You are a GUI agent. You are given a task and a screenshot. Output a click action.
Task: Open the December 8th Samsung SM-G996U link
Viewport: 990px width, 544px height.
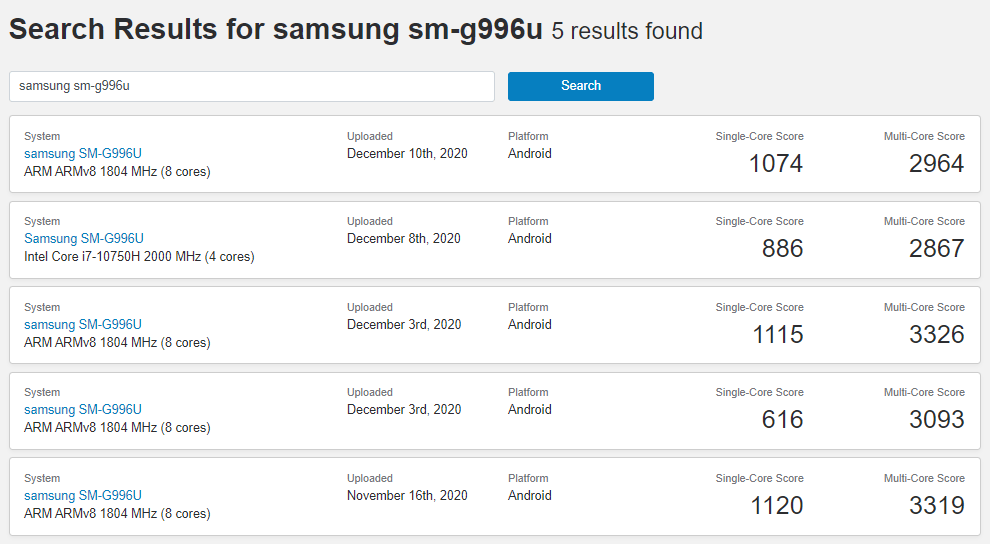click(x=84, y=239)
